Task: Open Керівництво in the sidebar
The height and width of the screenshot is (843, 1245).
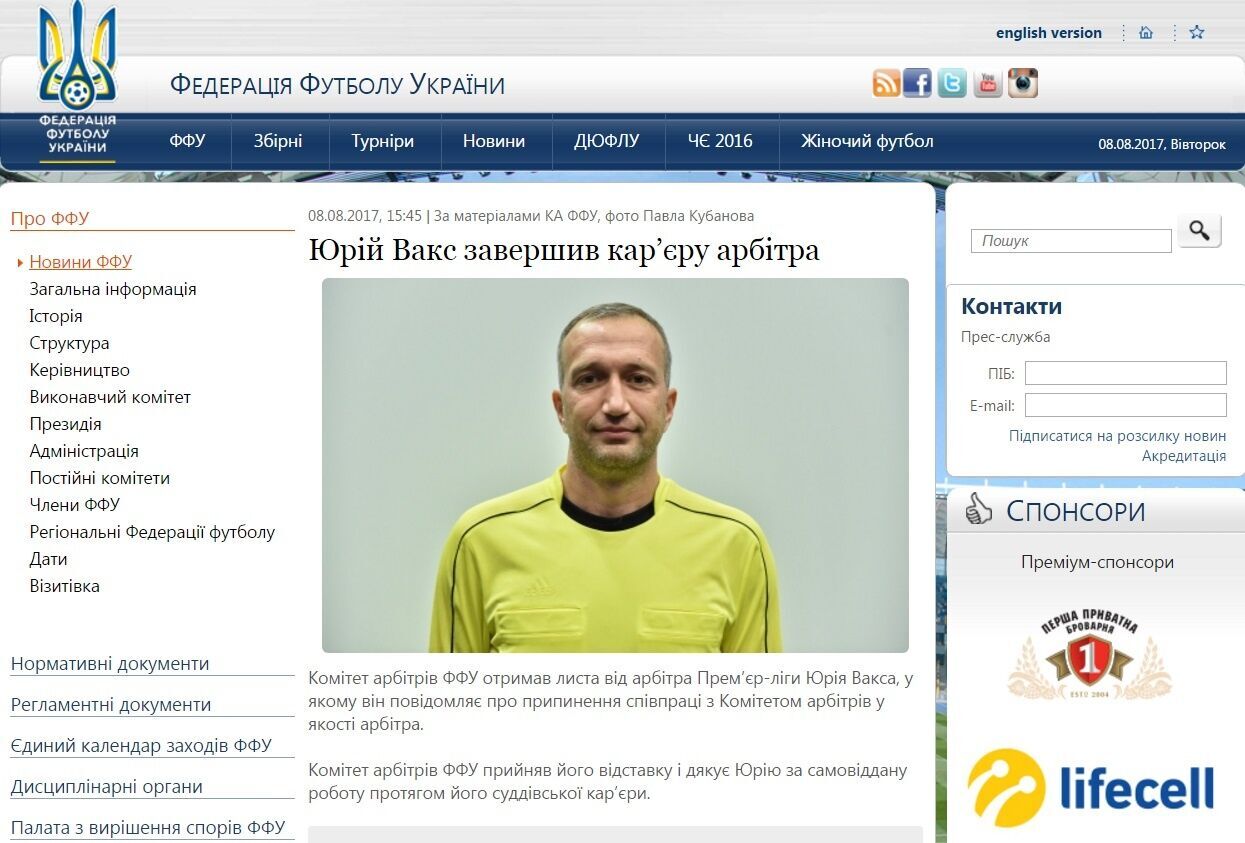Action: 80,370
